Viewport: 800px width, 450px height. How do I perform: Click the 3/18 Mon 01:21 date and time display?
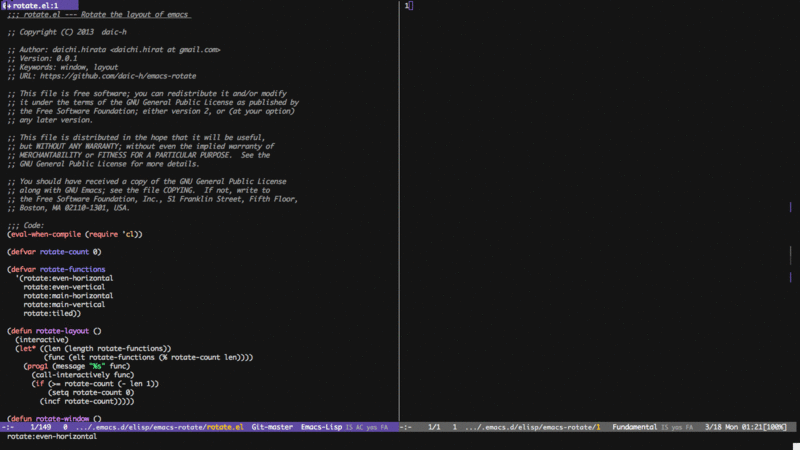pyautogui.click(x=732, y=427)
